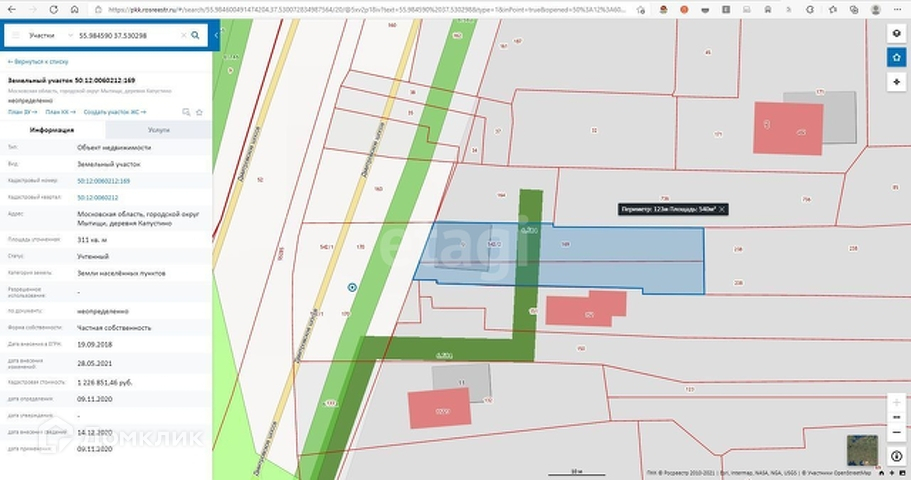Close the perimeter and area measurement tooltip
This screenshot has width=911, height=480.
coord(722,209)
